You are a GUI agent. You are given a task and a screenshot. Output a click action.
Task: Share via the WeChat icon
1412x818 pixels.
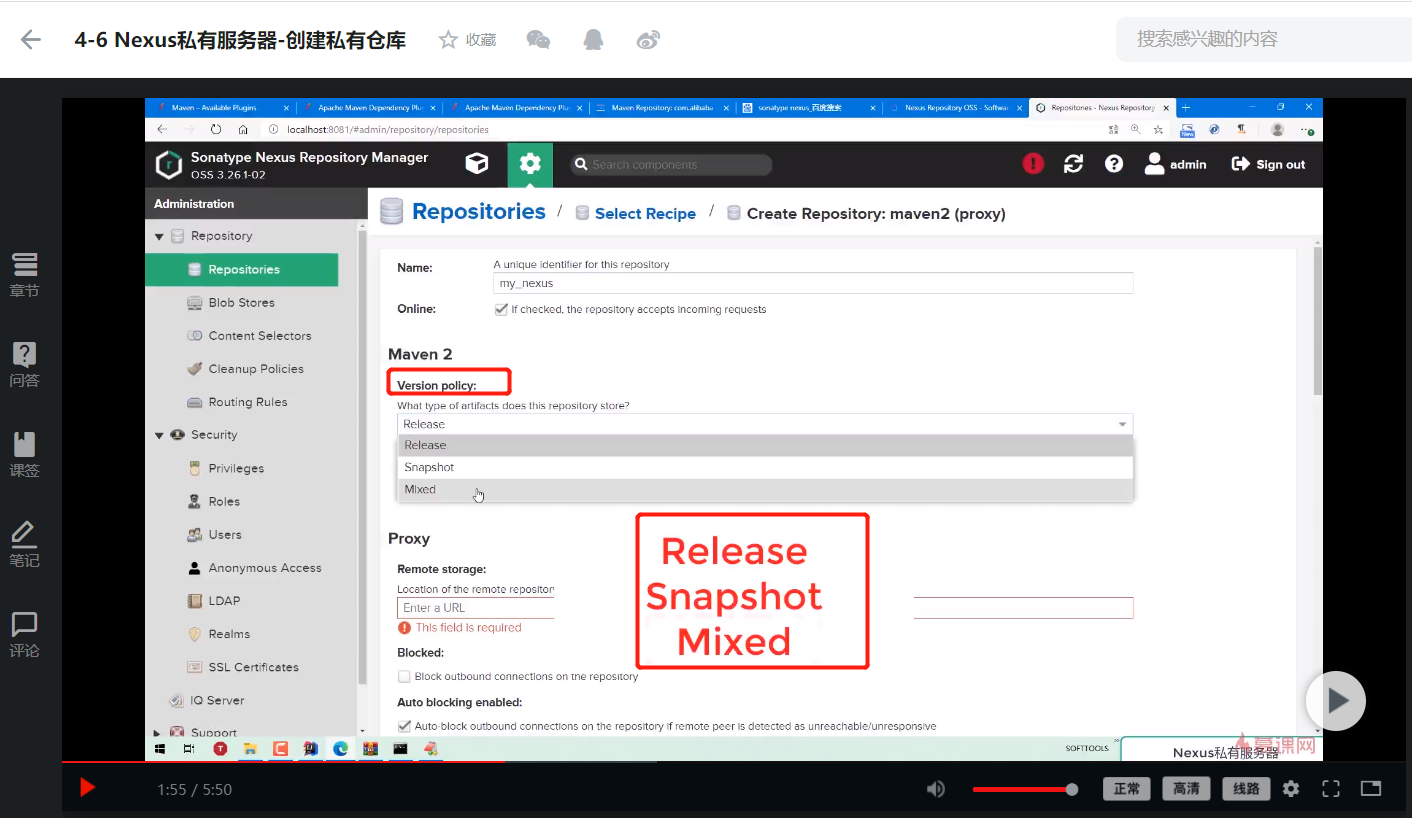(x=538, y=39)
